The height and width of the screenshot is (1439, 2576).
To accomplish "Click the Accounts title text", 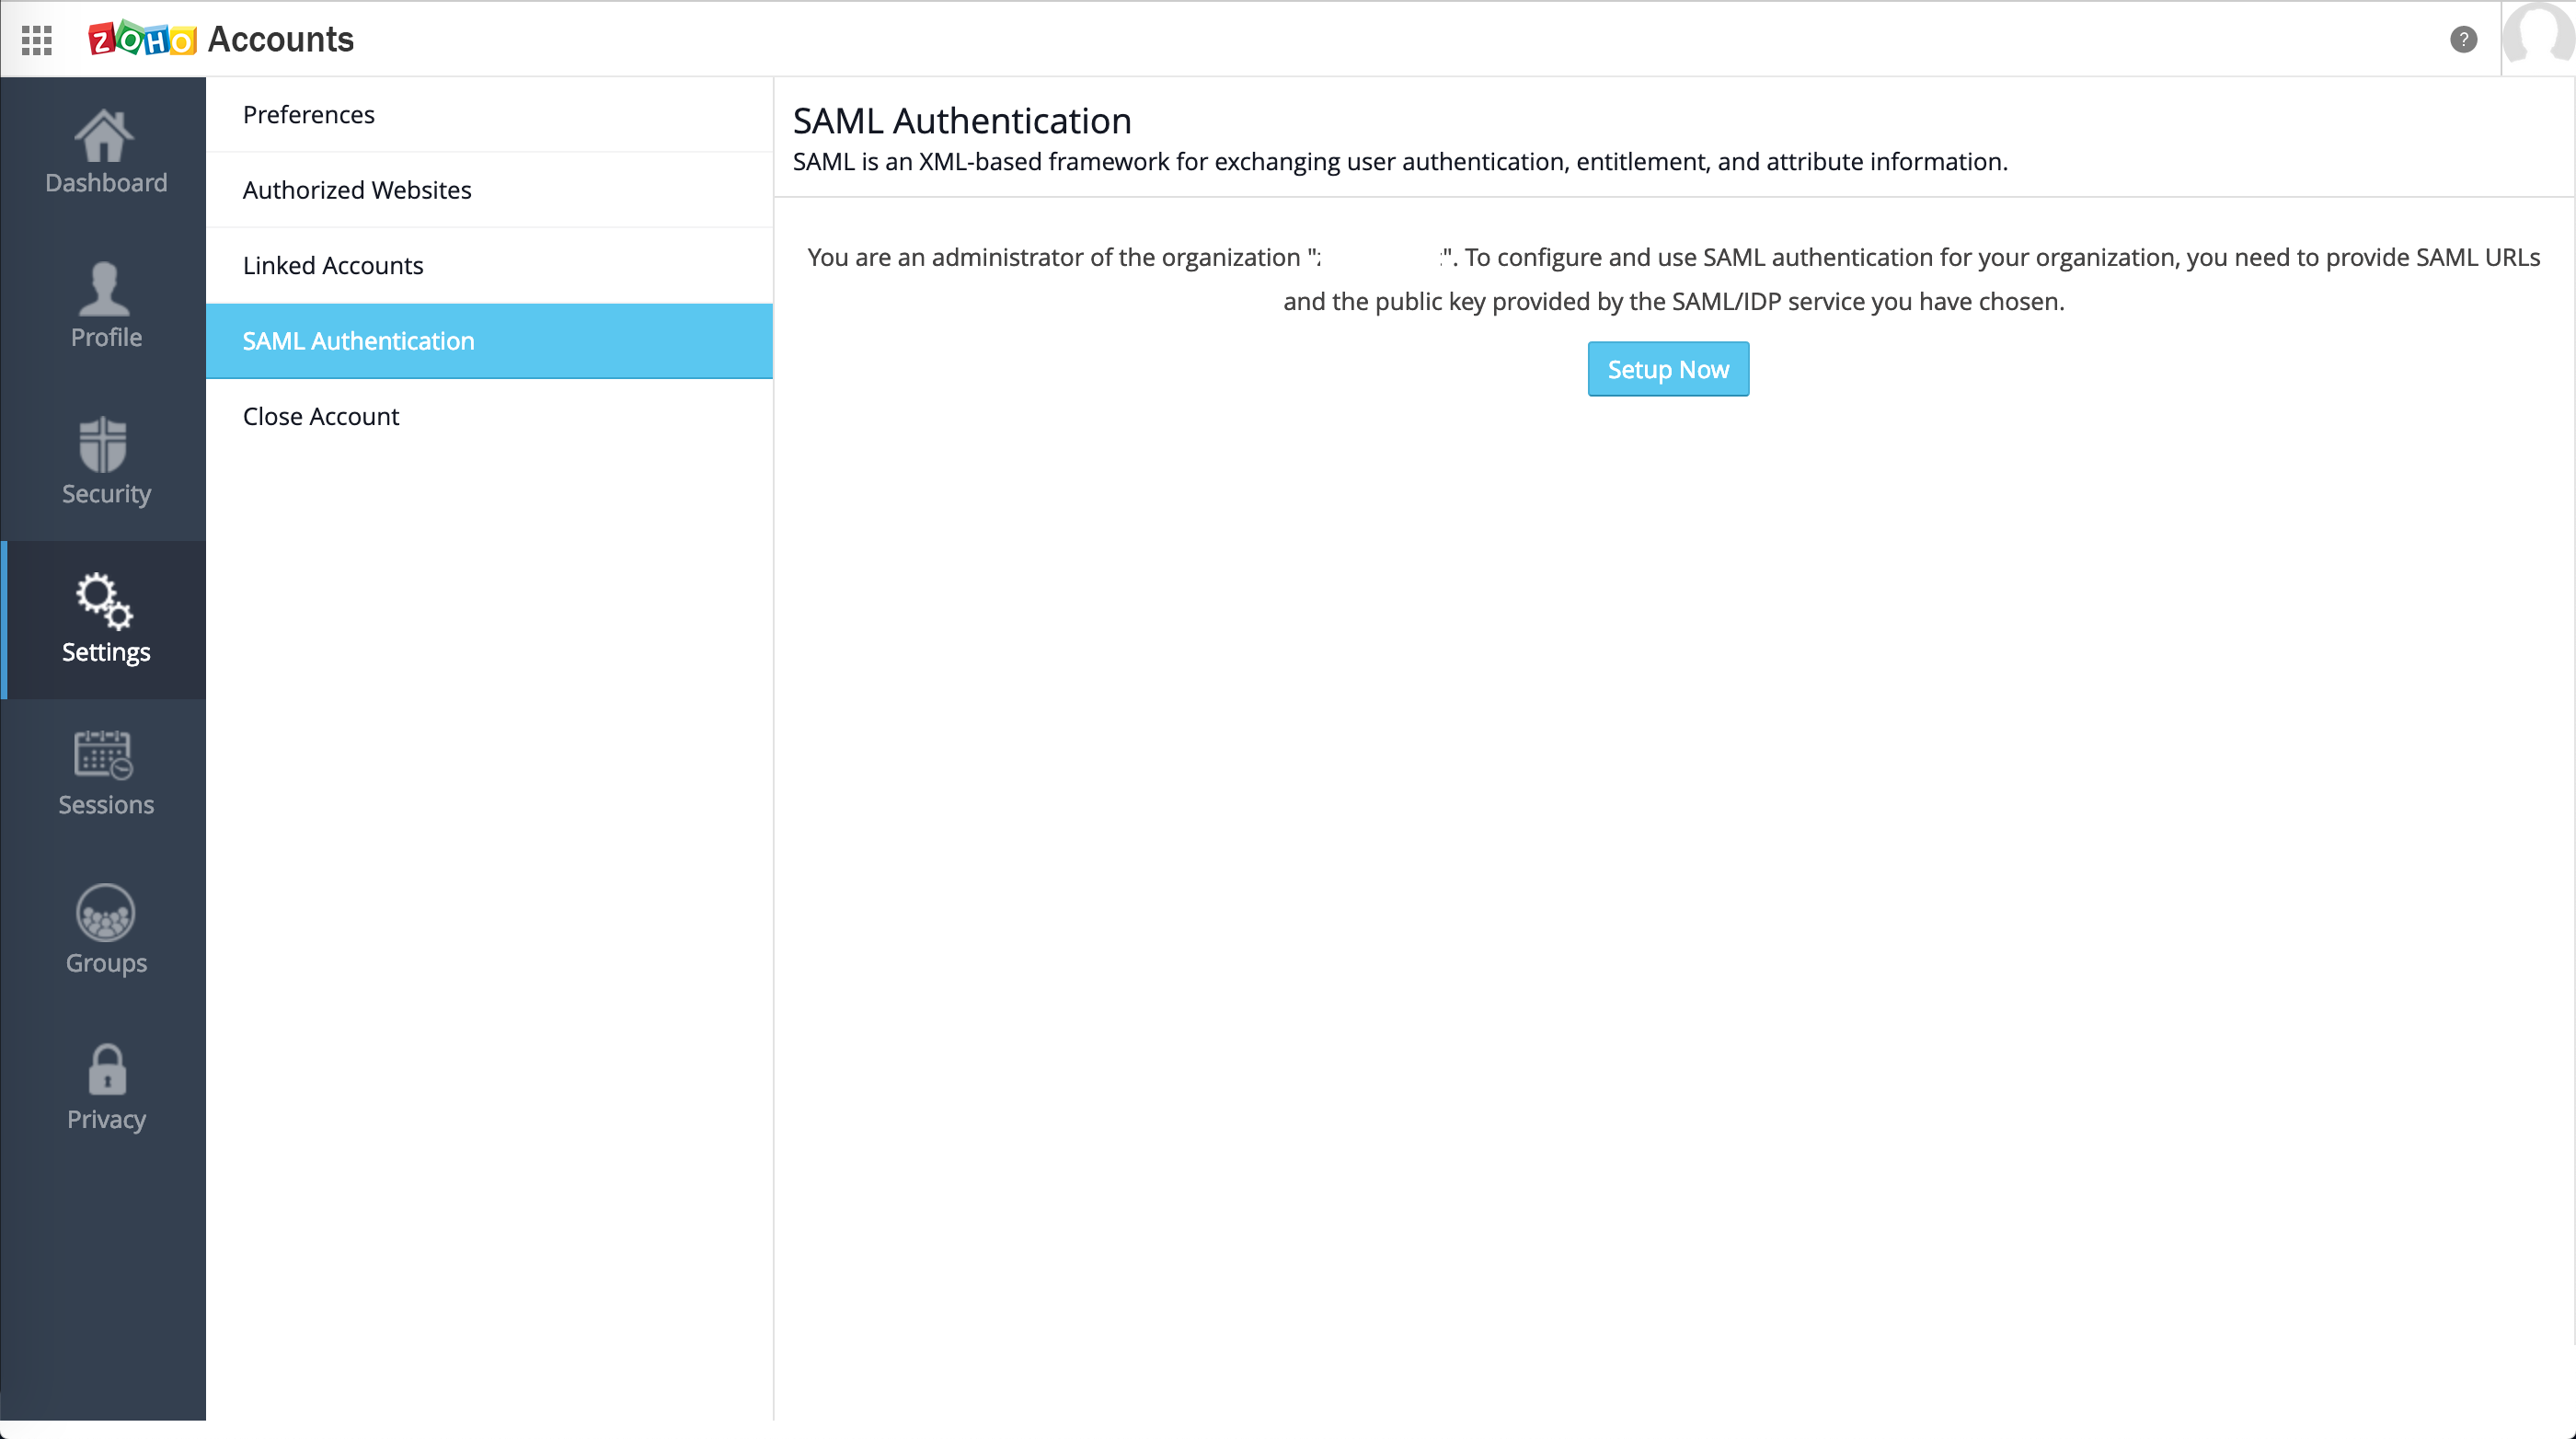I will pos(280,40).
